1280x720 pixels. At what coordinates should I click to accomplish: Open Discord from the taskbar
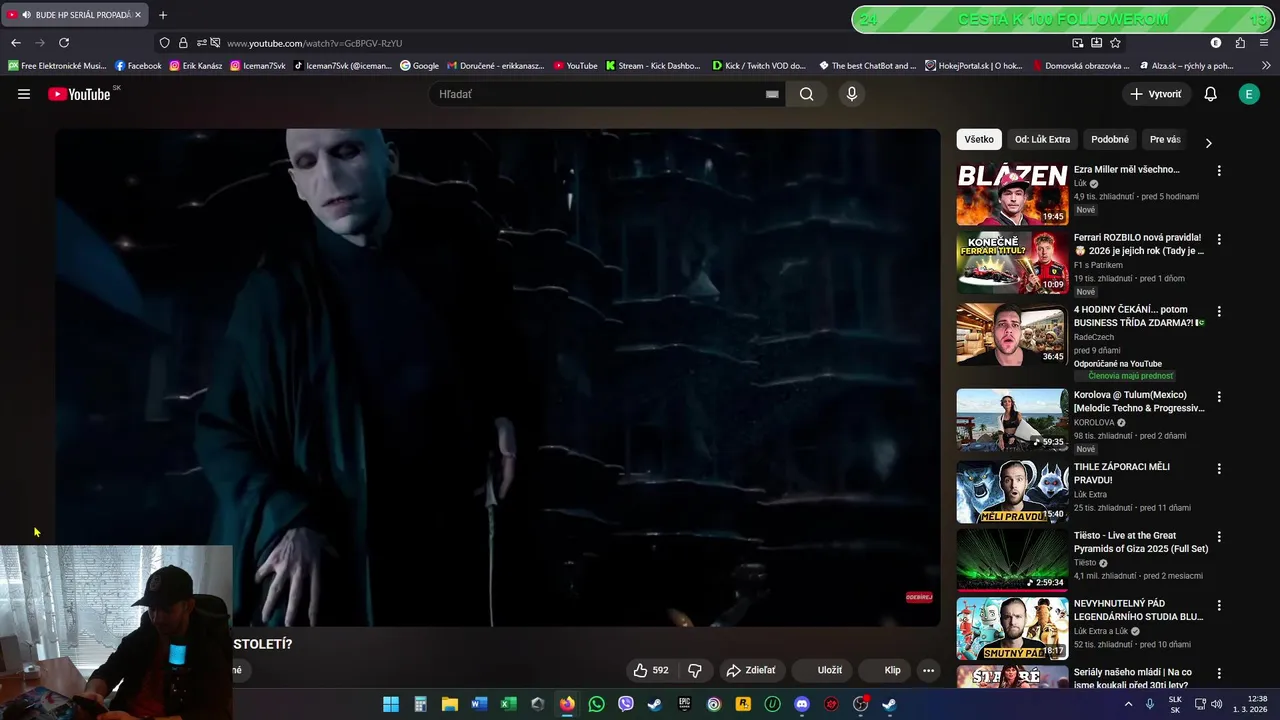(x=801, y=704)
